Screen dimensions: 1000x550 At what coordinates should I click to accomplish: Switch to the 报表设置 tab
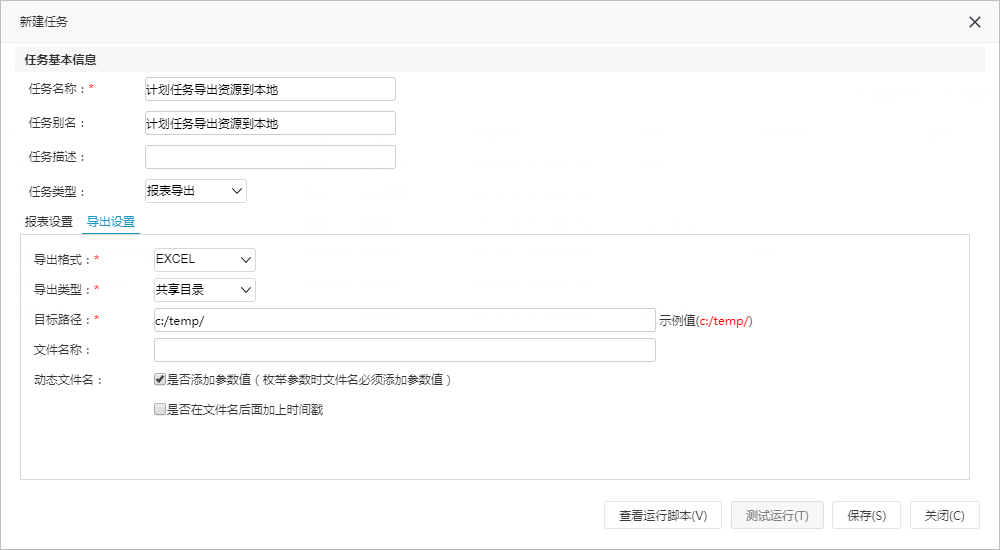coord(49,222)
